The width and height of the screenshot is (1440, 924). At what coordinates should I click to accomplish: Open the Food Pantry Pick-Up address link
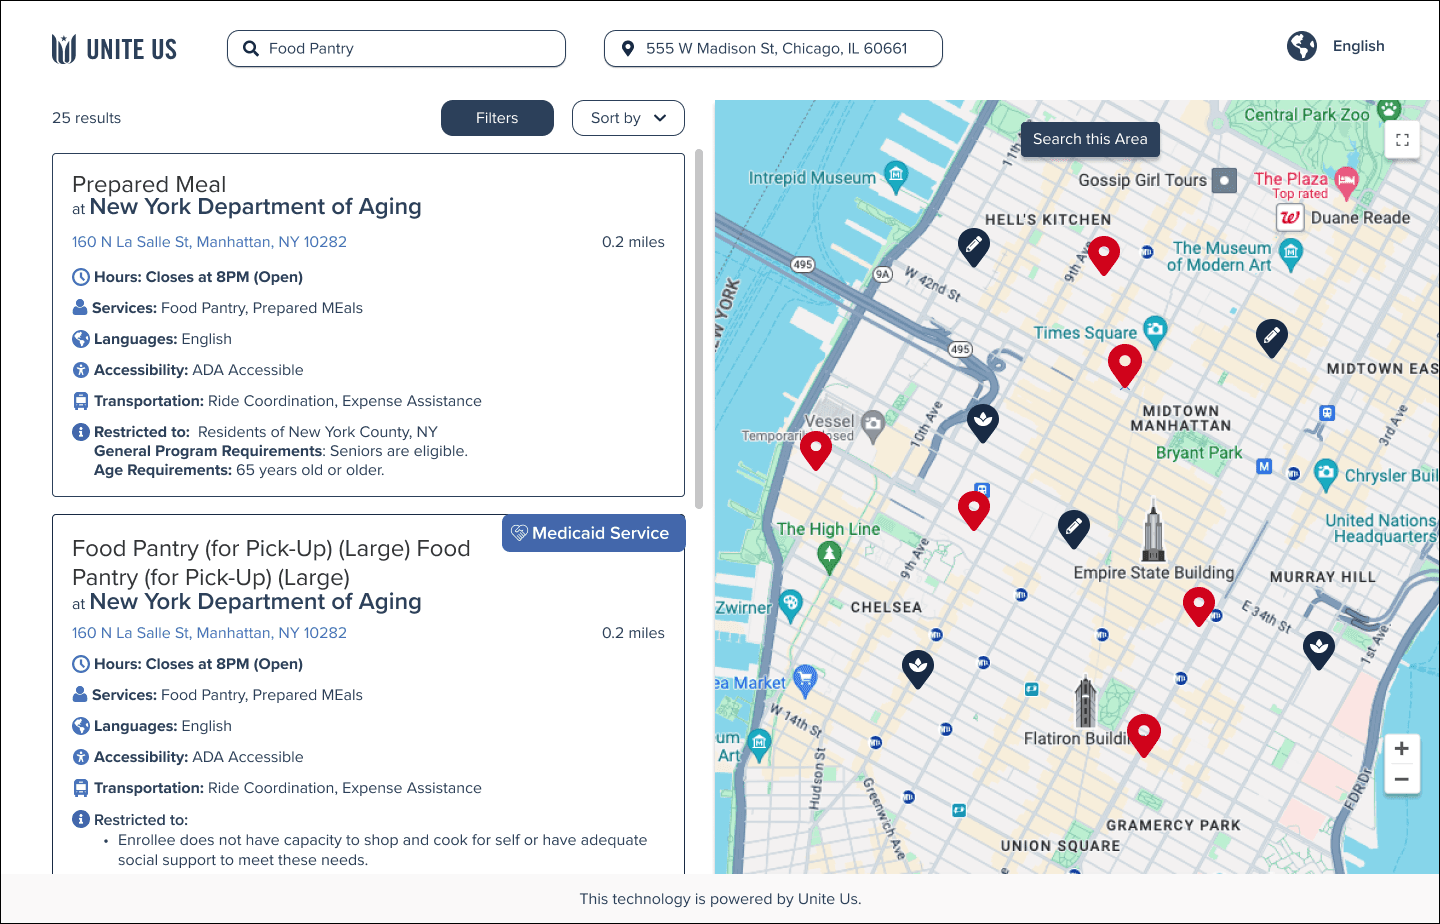coord(209,633)
